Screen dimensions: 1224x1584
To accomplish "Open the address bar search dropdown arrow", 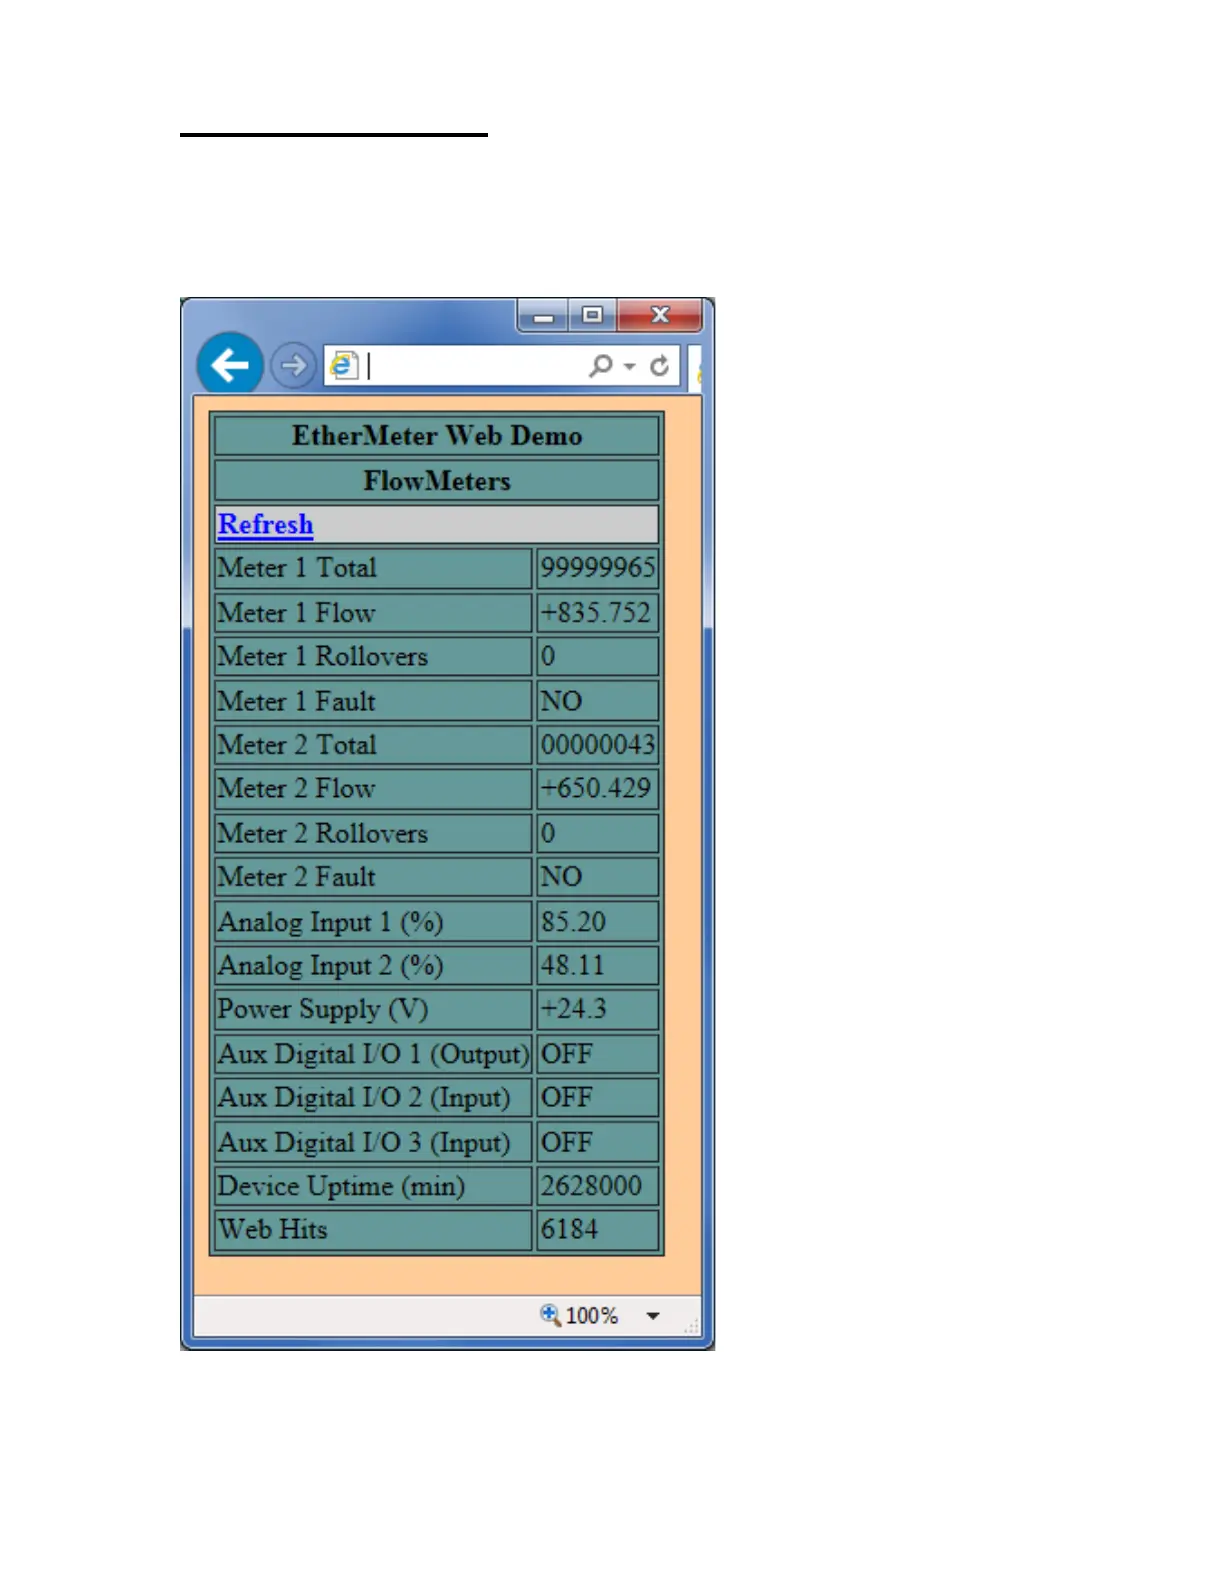I will (629, 366).
